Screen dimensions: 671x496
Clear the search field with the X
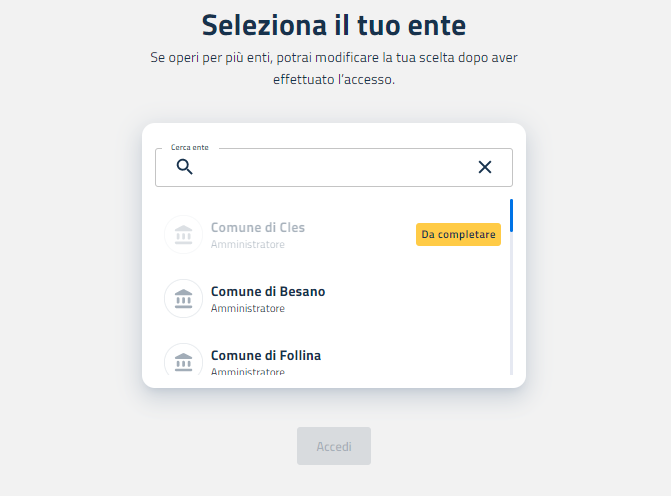(x=485, y=167)
